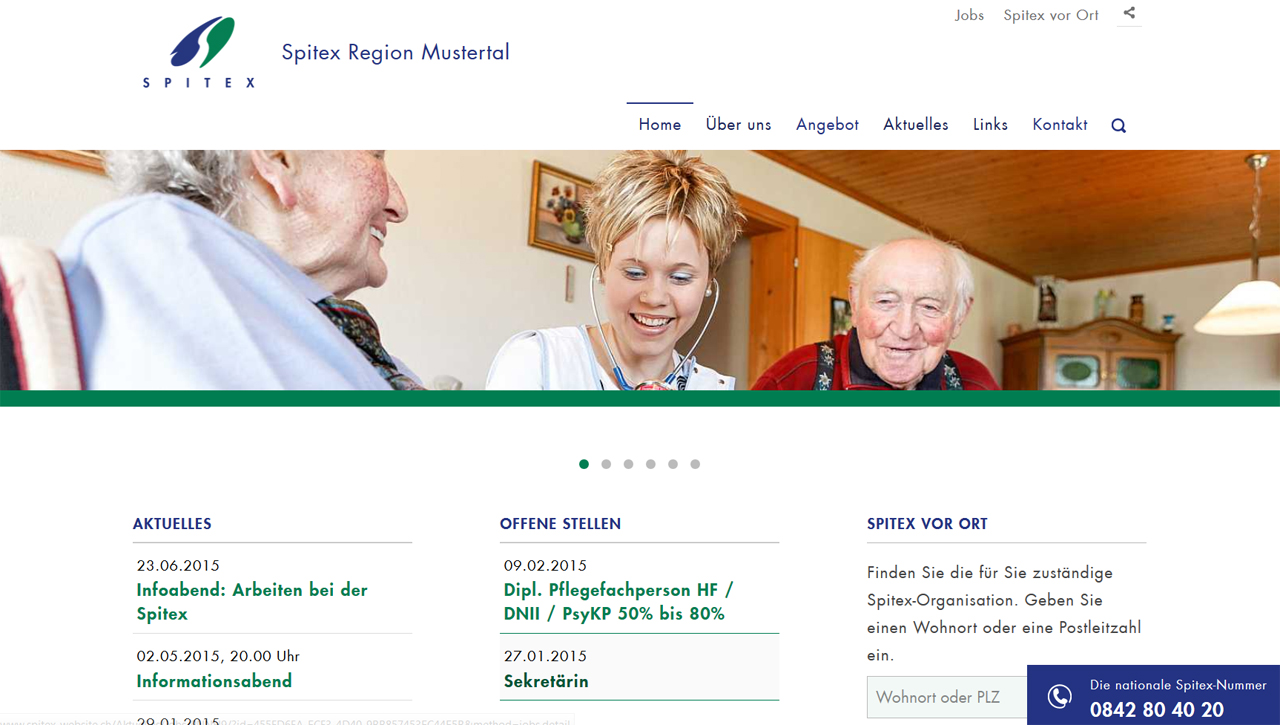The width and height of the screenshot is (1280, 725).
Task: Select the first slideshow dot
Action: 584,464
